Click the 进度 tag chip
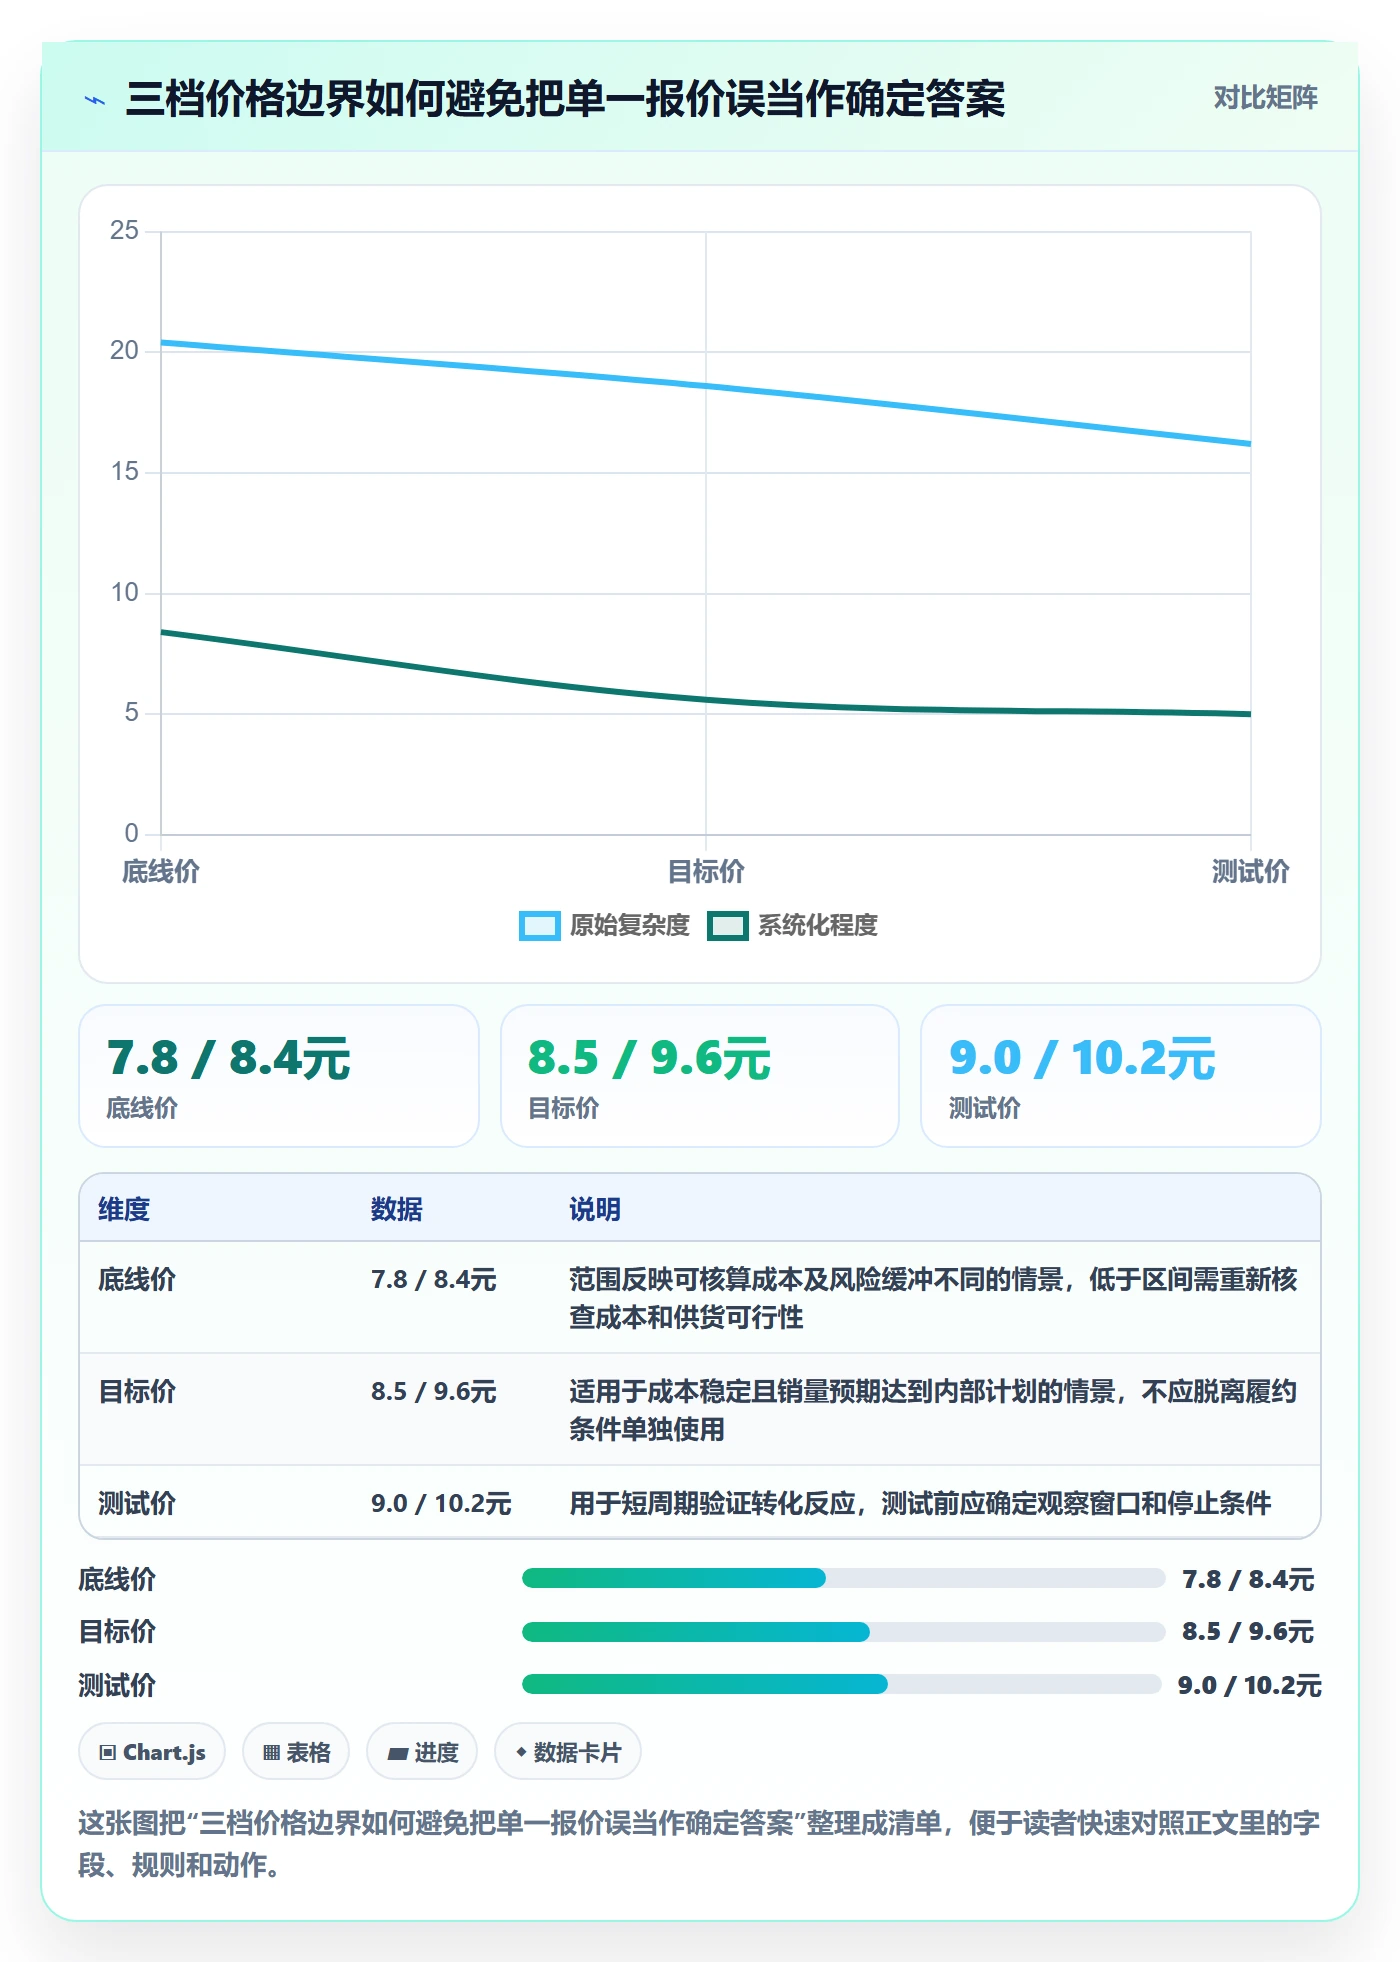Viewport: 1400px width, 1962px height. coord(422,1752)
